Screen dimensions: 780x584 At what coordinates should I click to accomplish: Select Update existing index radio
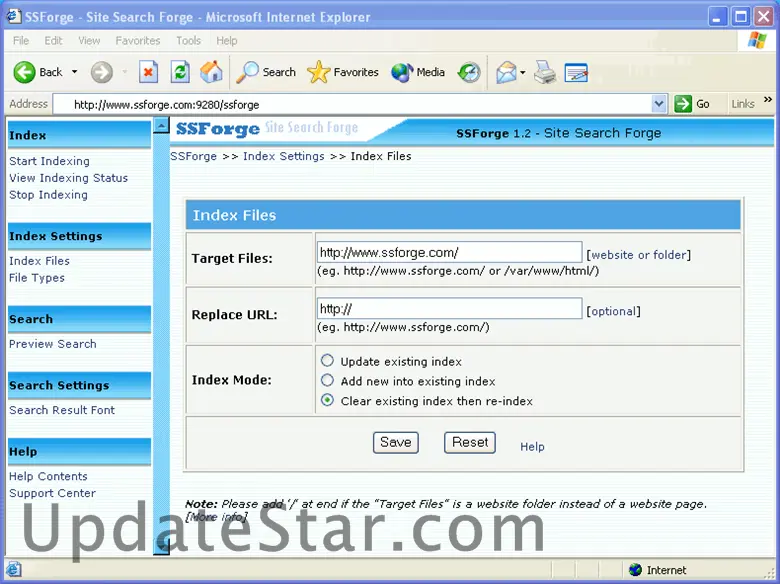(x=327, y=360)
